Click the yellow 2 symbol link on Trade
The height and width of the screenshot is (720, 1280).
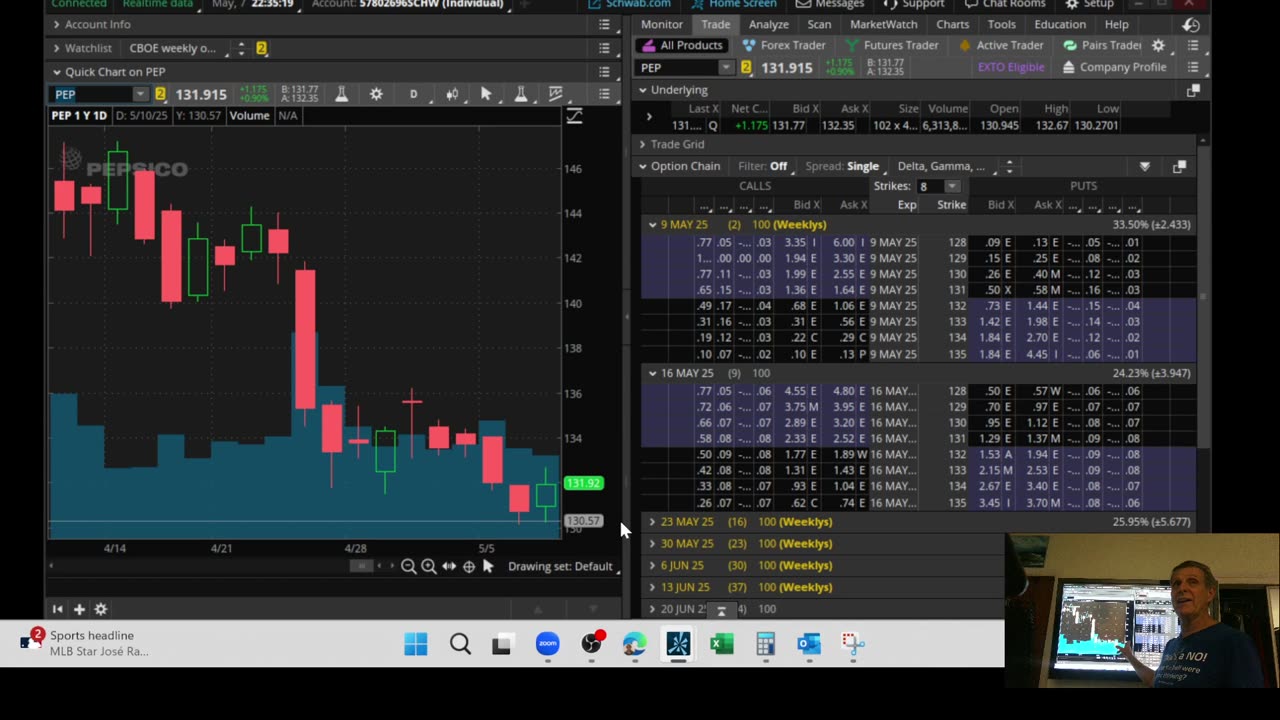pyautogui.click(x=746, y=67)
